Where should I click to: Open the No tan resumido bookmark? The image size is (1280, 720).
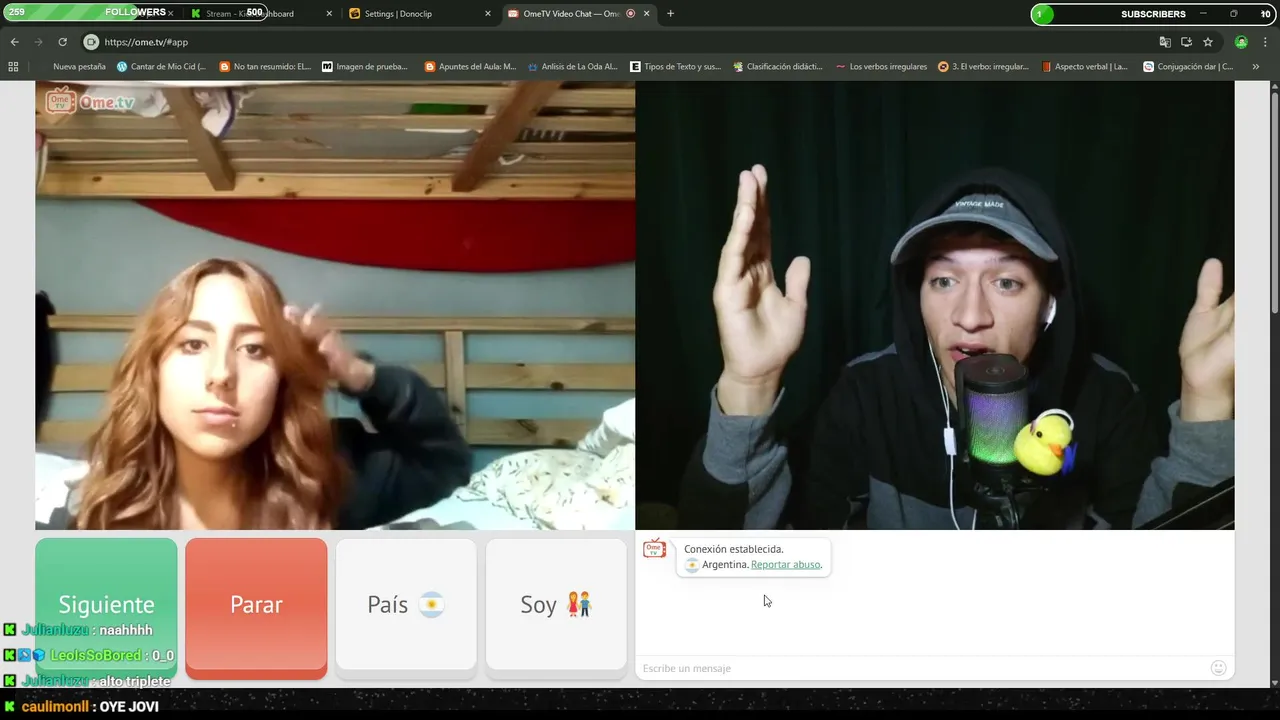[265, 67]
